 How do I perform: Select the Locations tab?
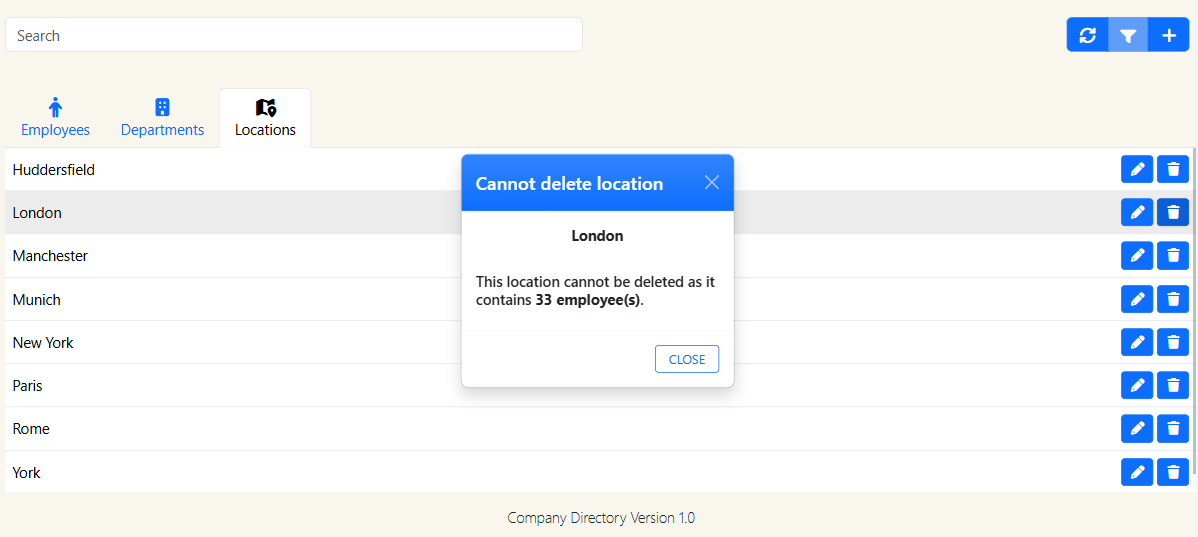265,118
